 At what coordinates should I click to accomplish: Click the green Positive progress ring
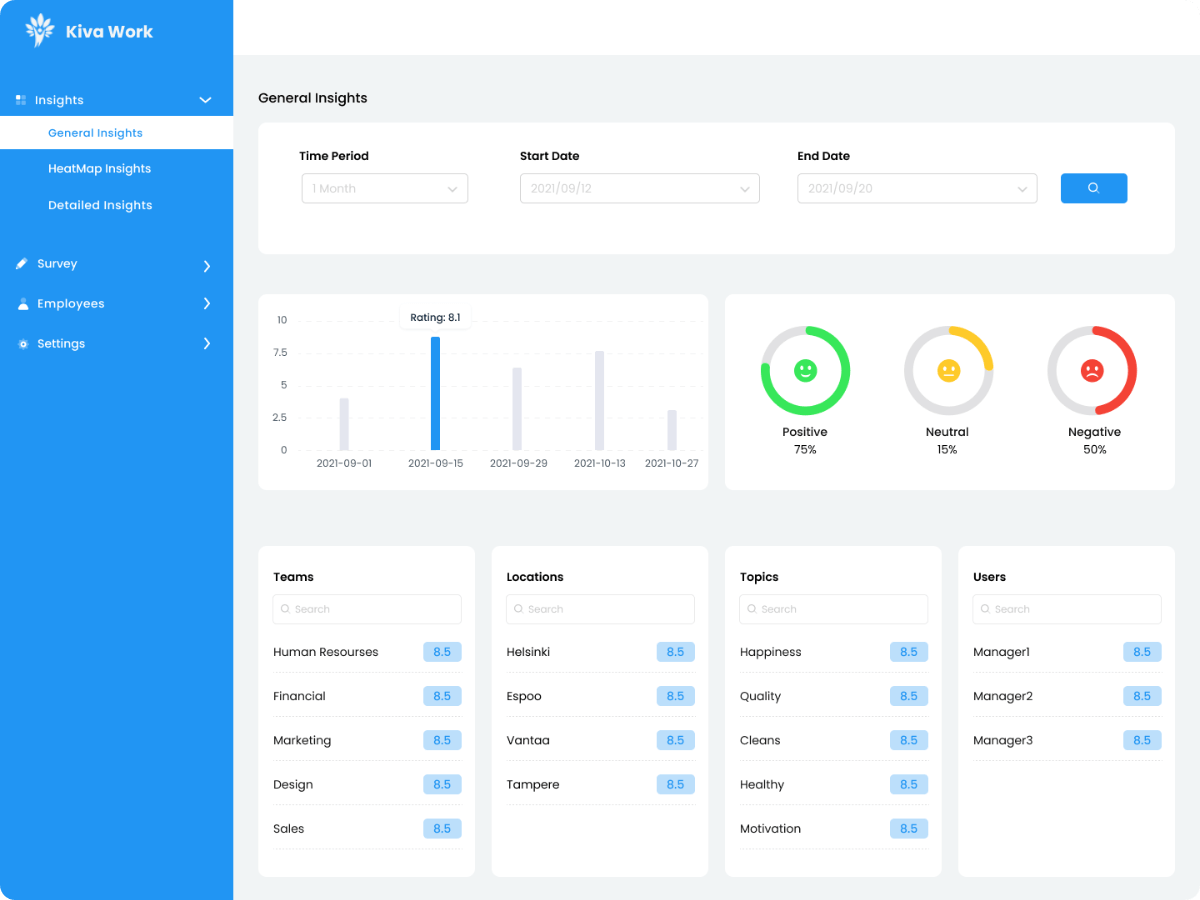pos(805,371)
